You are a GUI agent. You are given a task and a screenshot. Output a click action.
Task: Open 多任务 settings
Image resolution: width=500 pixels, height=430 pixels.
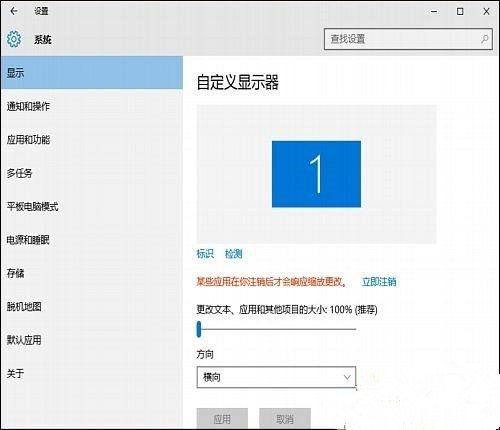(92, 173)
